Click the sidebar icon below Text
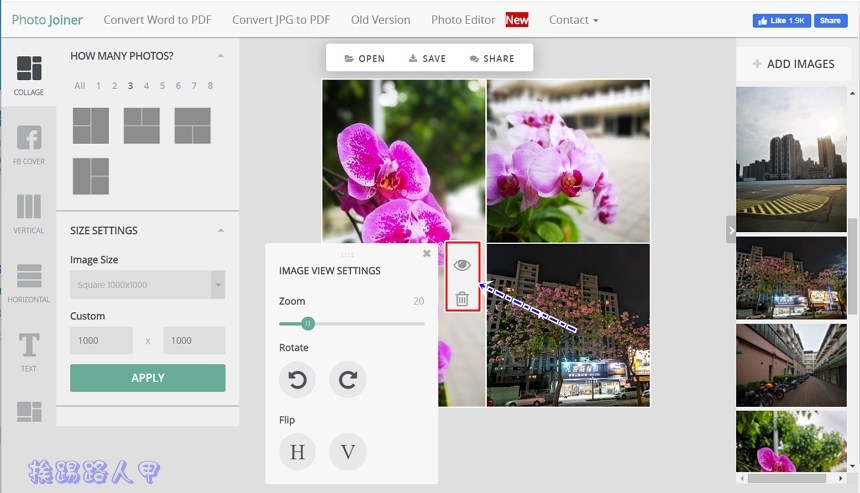Screen dimensions: 860x493 (x=29, y=411)
